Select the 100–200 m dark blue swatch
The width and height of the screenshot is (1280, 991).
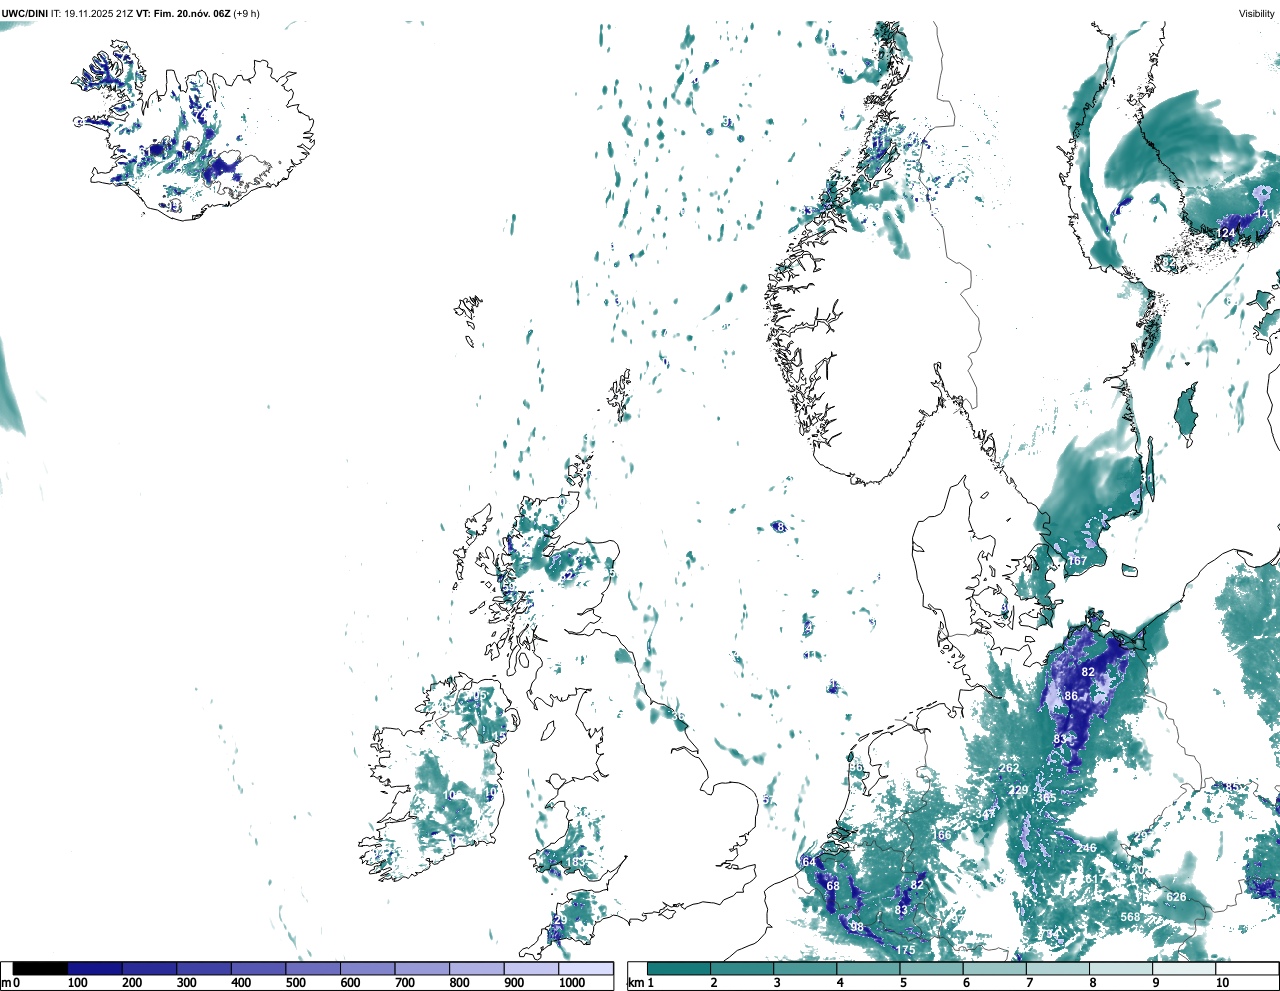tap(95, 968)
